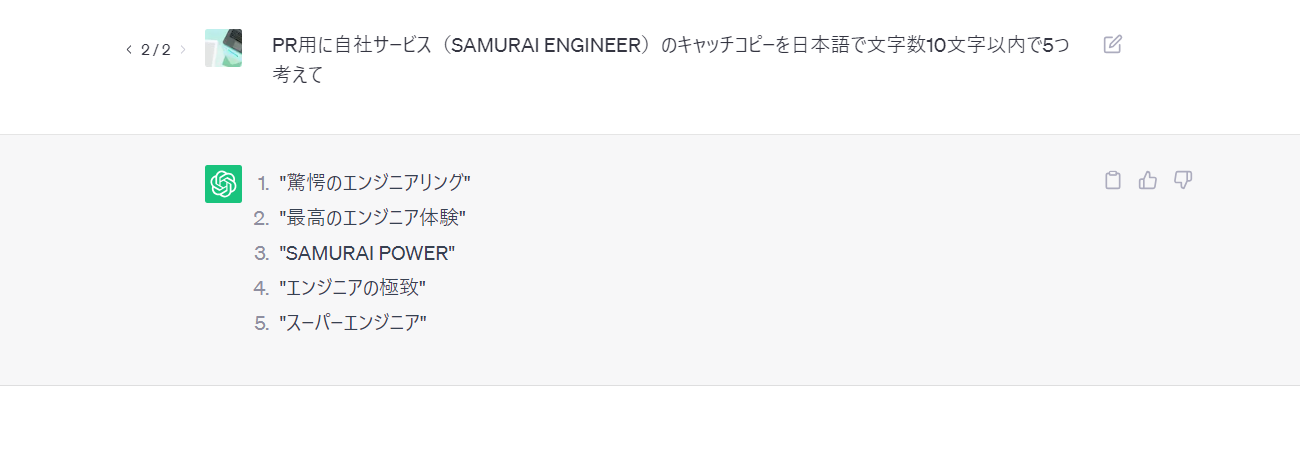Image resolution: width=1300 pixels, height=459 pixels.
Task: Click the green ChatGPT logo avatar
Action: [x=223, y=184]
